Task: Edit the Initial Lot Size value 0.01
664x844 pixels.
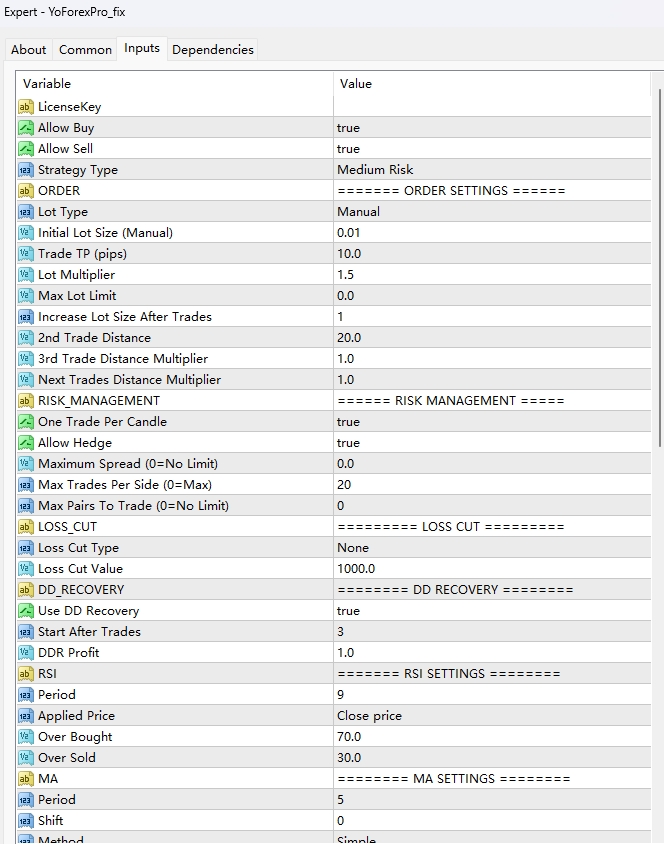Action: click(x=492, y=233)
